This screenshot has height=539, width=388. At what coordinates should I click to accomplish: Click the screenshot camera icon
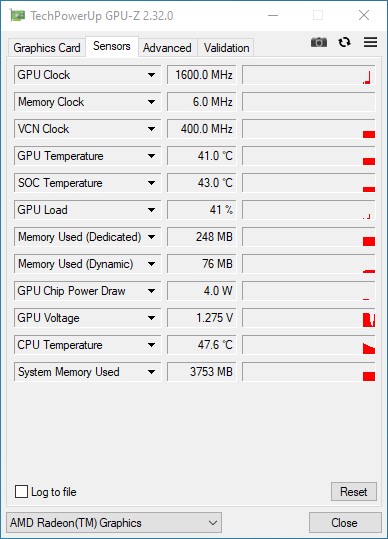[319, 42]
